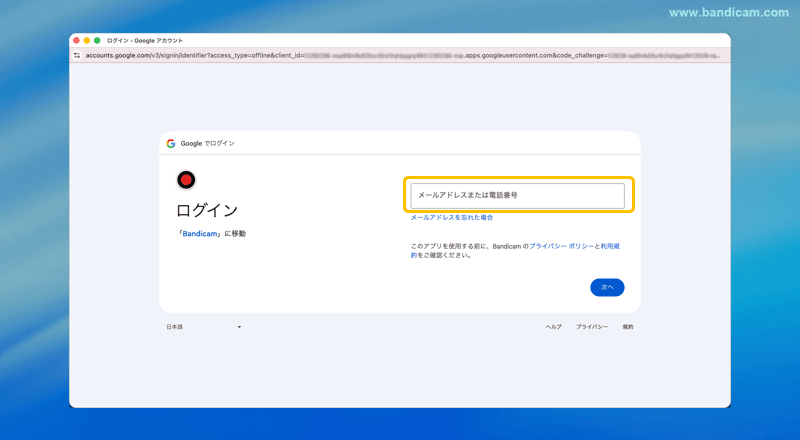800x440 pixels.
Task: Click the site settings icon in address bar
Action: 77,55
